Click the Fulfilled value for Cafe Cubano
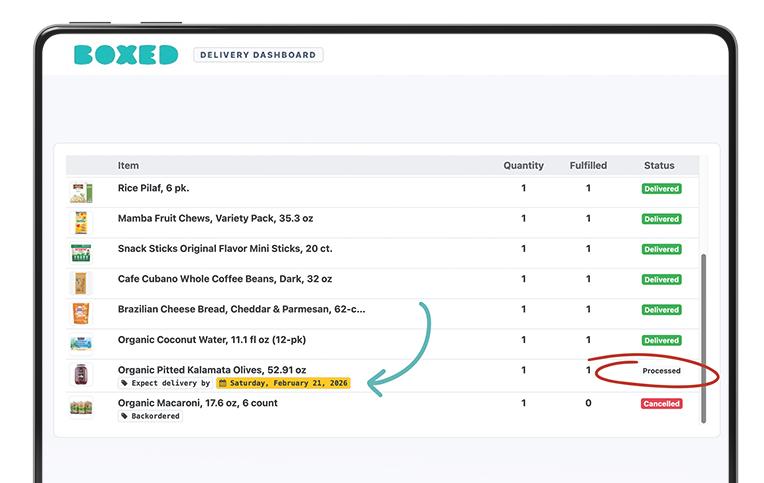The width and height of the screenshot is (764, 483). (588, 279)
